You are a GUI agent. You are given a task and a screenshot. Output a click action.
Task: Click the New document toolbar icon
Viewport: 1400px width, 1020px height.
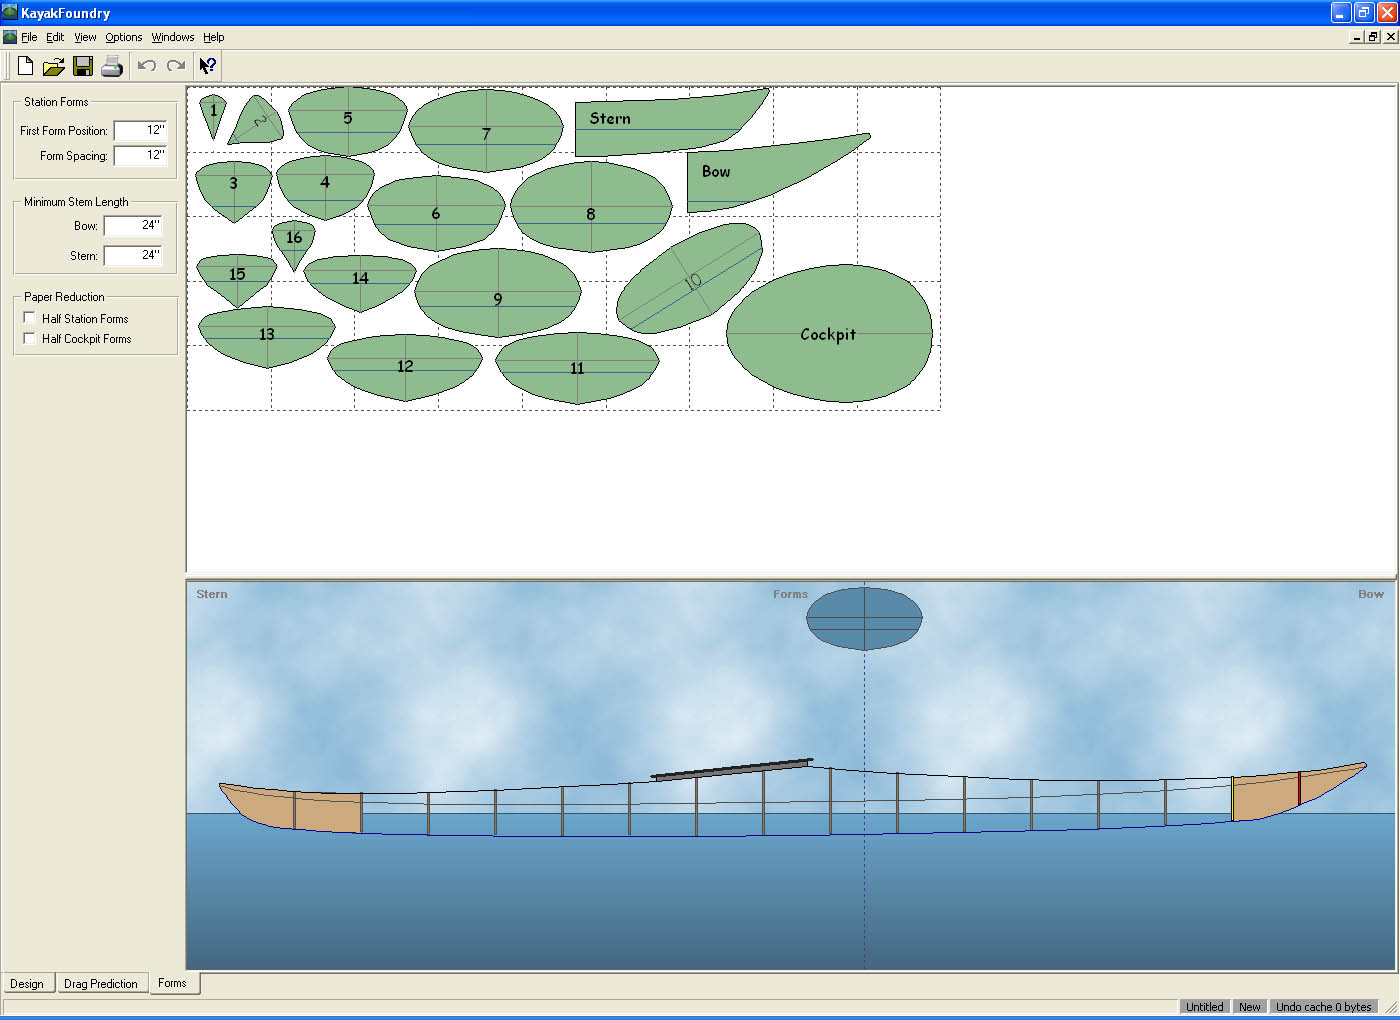25,66
